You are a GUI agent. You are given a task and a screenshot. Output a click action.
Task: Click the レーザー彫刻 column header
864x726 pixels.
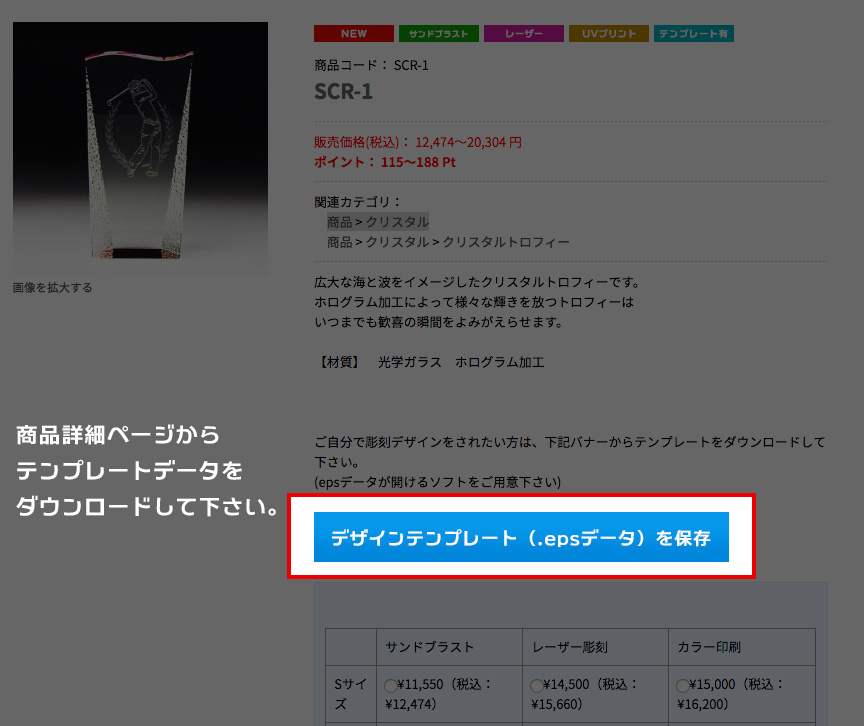tap(570, 647)
